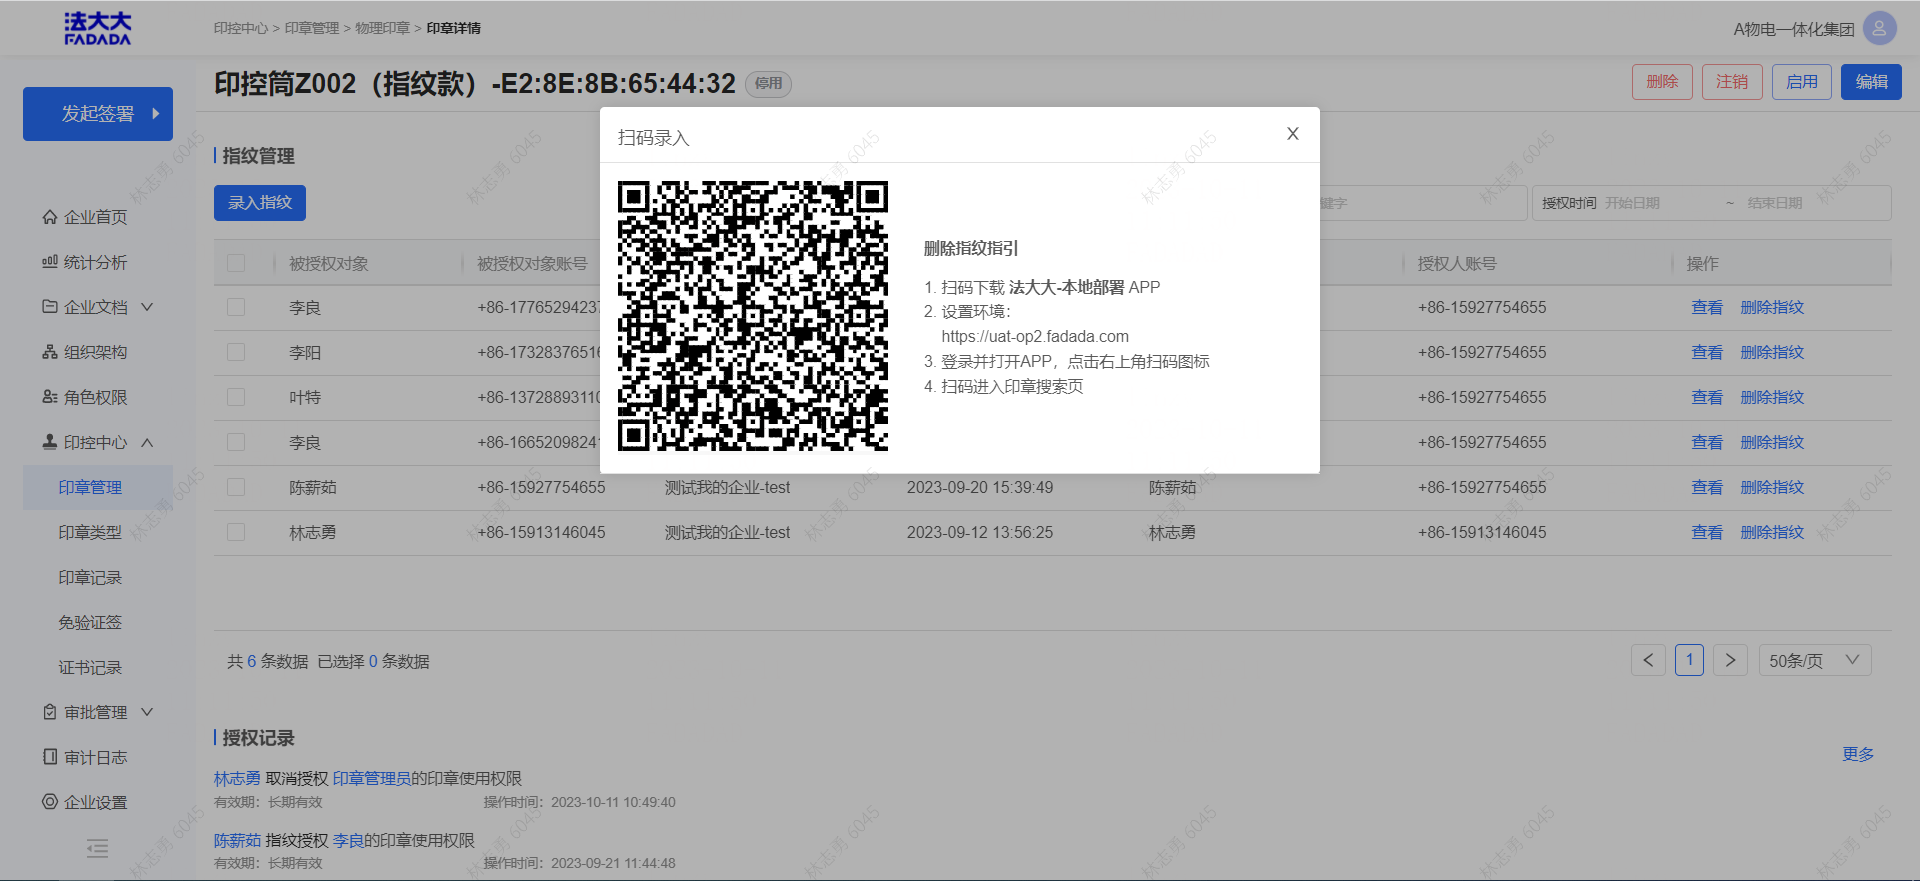Click the 启用 button
1920x881 pixels.
click(x=1802, y=82)
